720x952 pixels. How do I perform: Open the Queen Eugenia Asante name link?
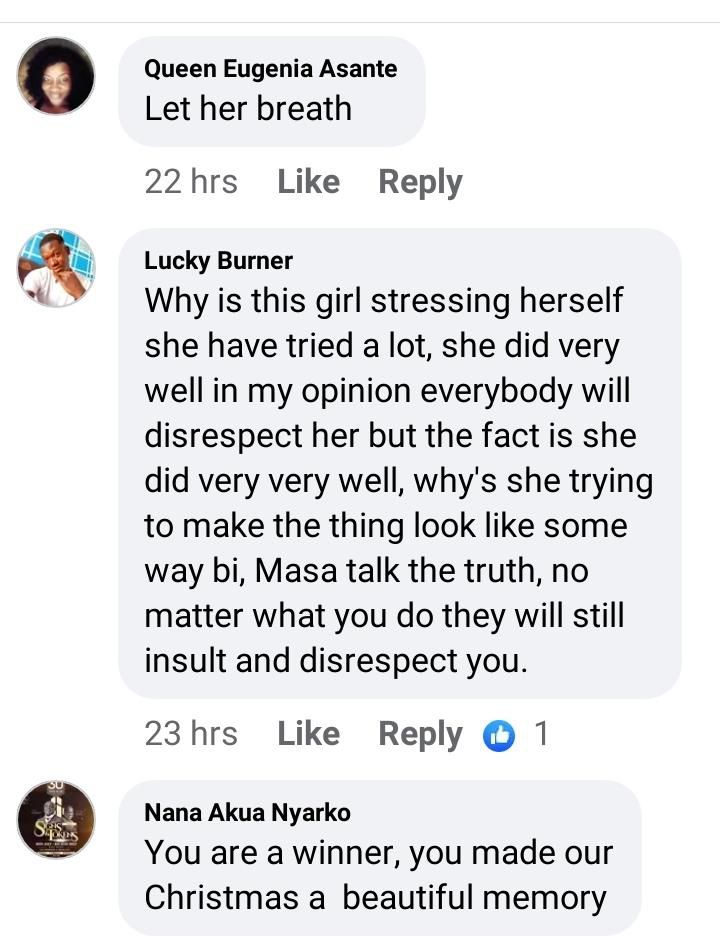click(x=270, y=69)
